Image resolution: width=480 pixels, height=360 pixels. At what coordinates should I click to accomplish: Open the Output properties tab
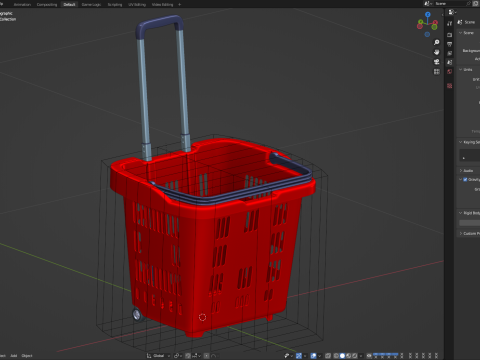(449, 44)
